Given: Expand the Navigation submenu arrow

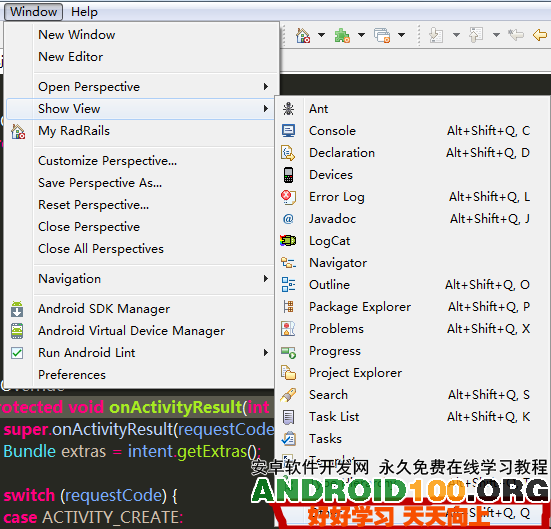Looking at the screenshot, I should tap(266, 279).
